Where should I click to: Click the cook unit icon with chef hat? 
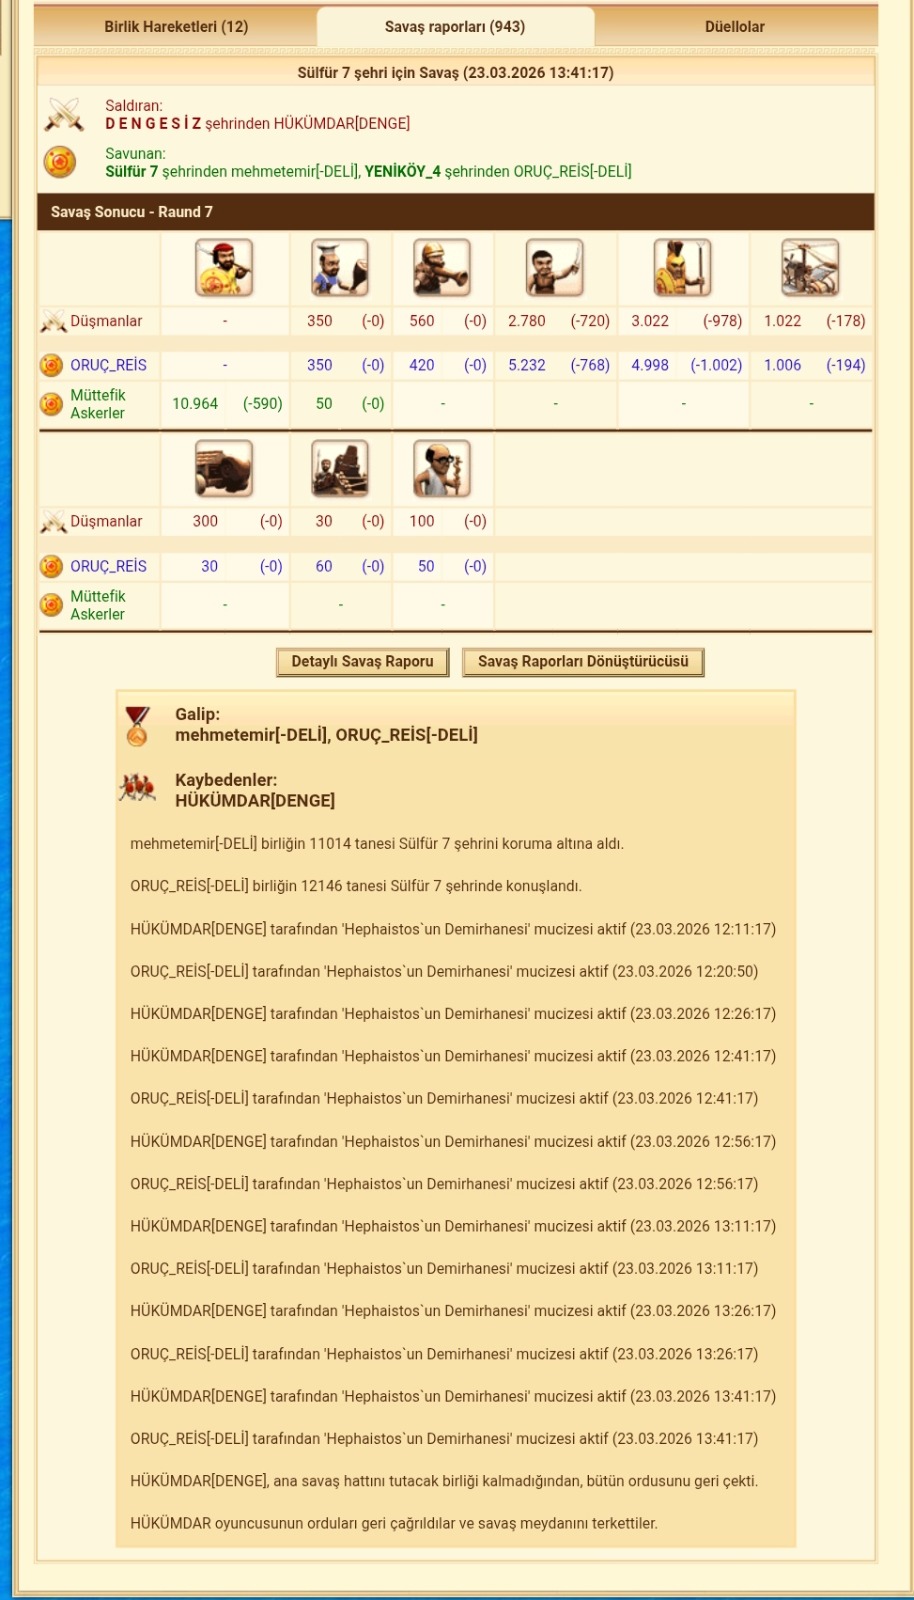(x=340, y=268)
